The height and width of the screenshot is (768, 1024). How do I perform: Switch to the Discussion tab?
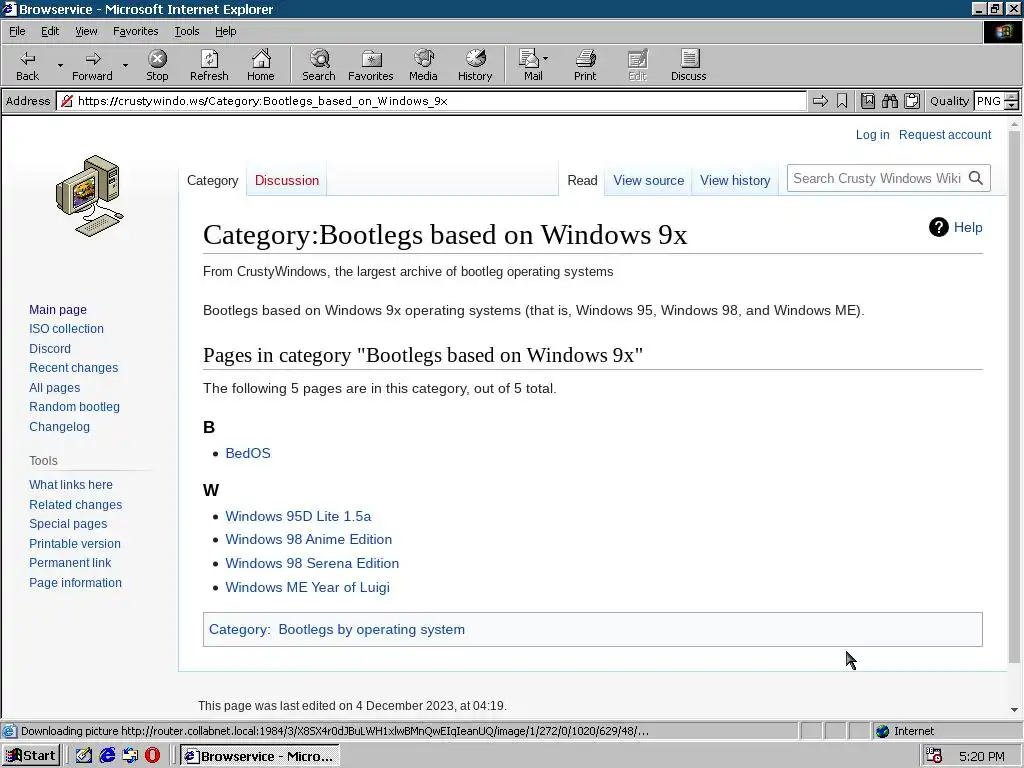287,180
